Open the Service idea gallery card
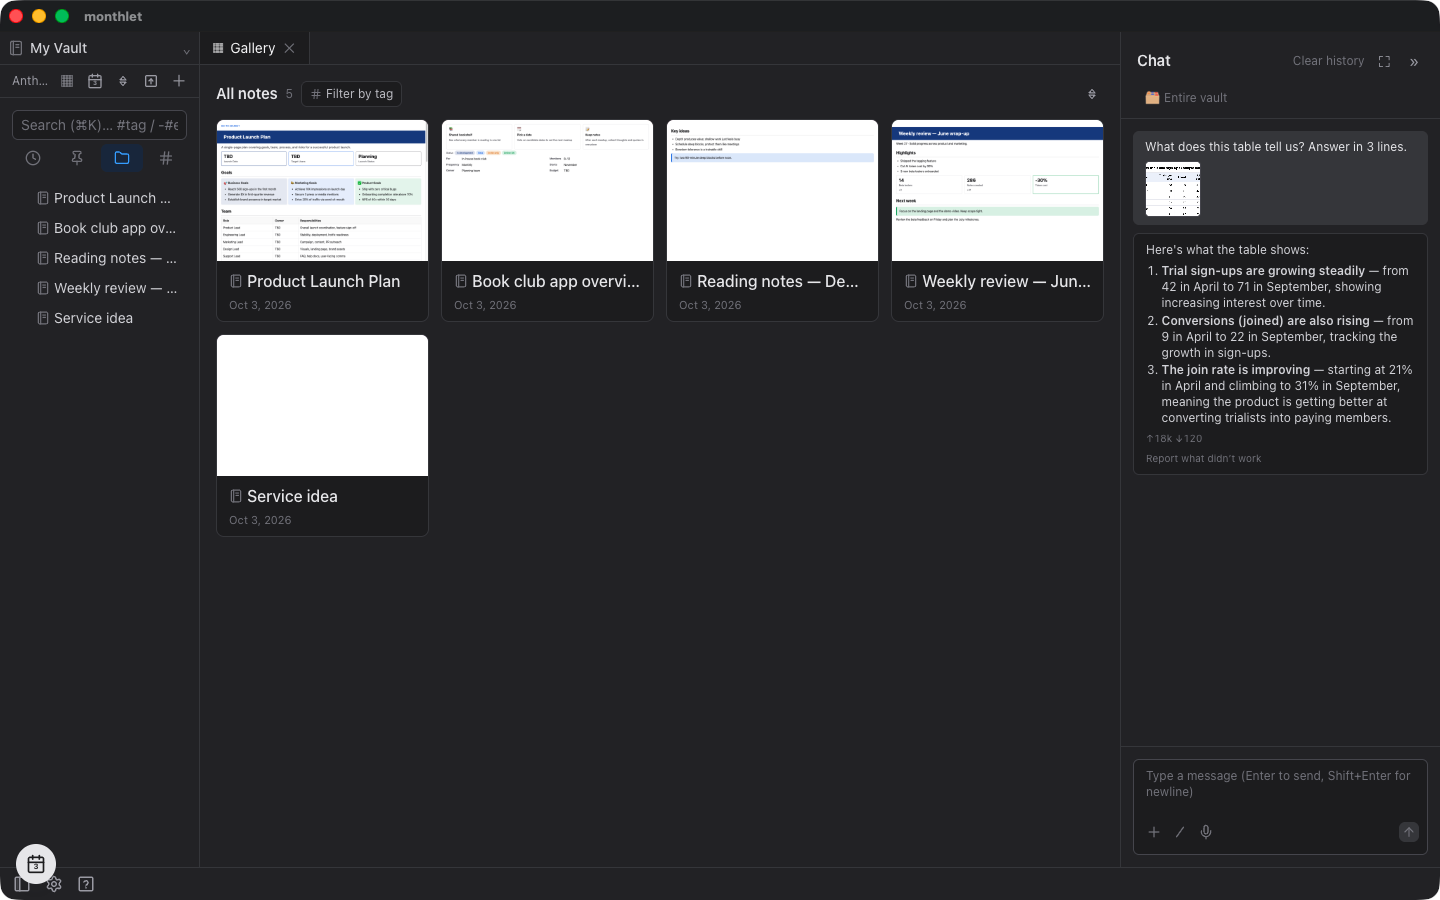Viewport: 1440px width, 900px height. click(322, 436)
